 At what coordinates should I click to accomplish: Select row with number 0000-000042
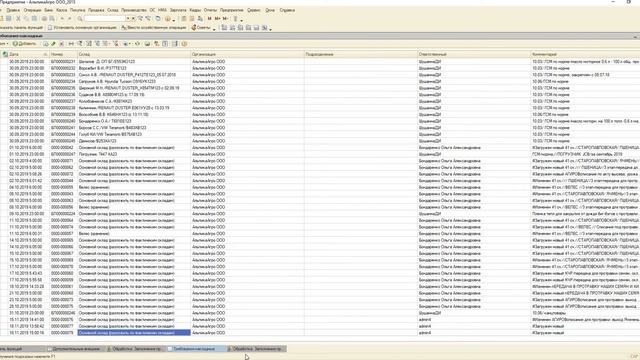[320, 148]
